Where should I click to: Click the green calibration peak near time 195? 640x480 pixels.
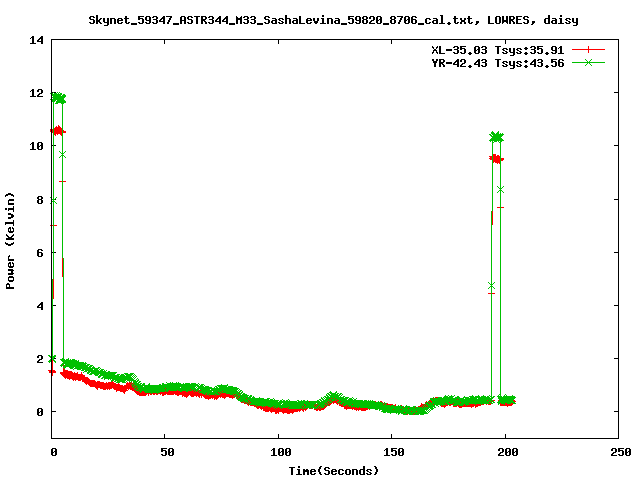point(497,137)
